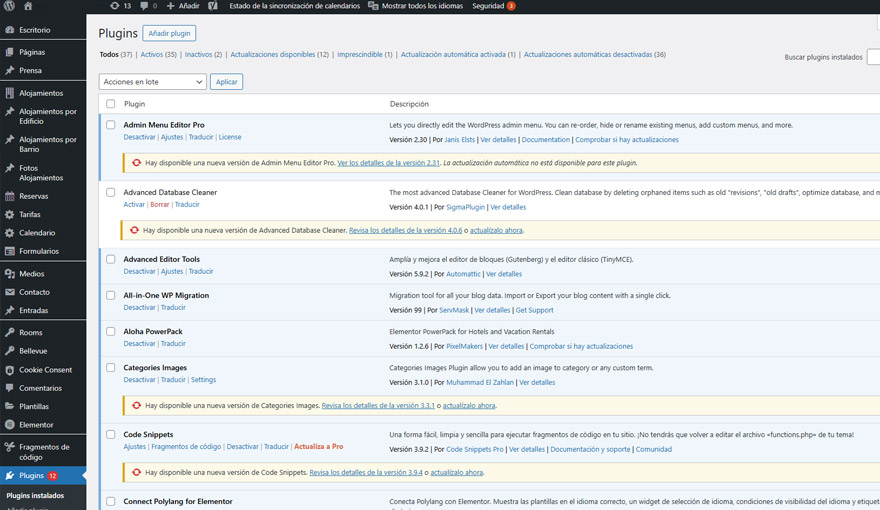Open the updates icon showing 13
Screen dimensions: 880x510
120,6
